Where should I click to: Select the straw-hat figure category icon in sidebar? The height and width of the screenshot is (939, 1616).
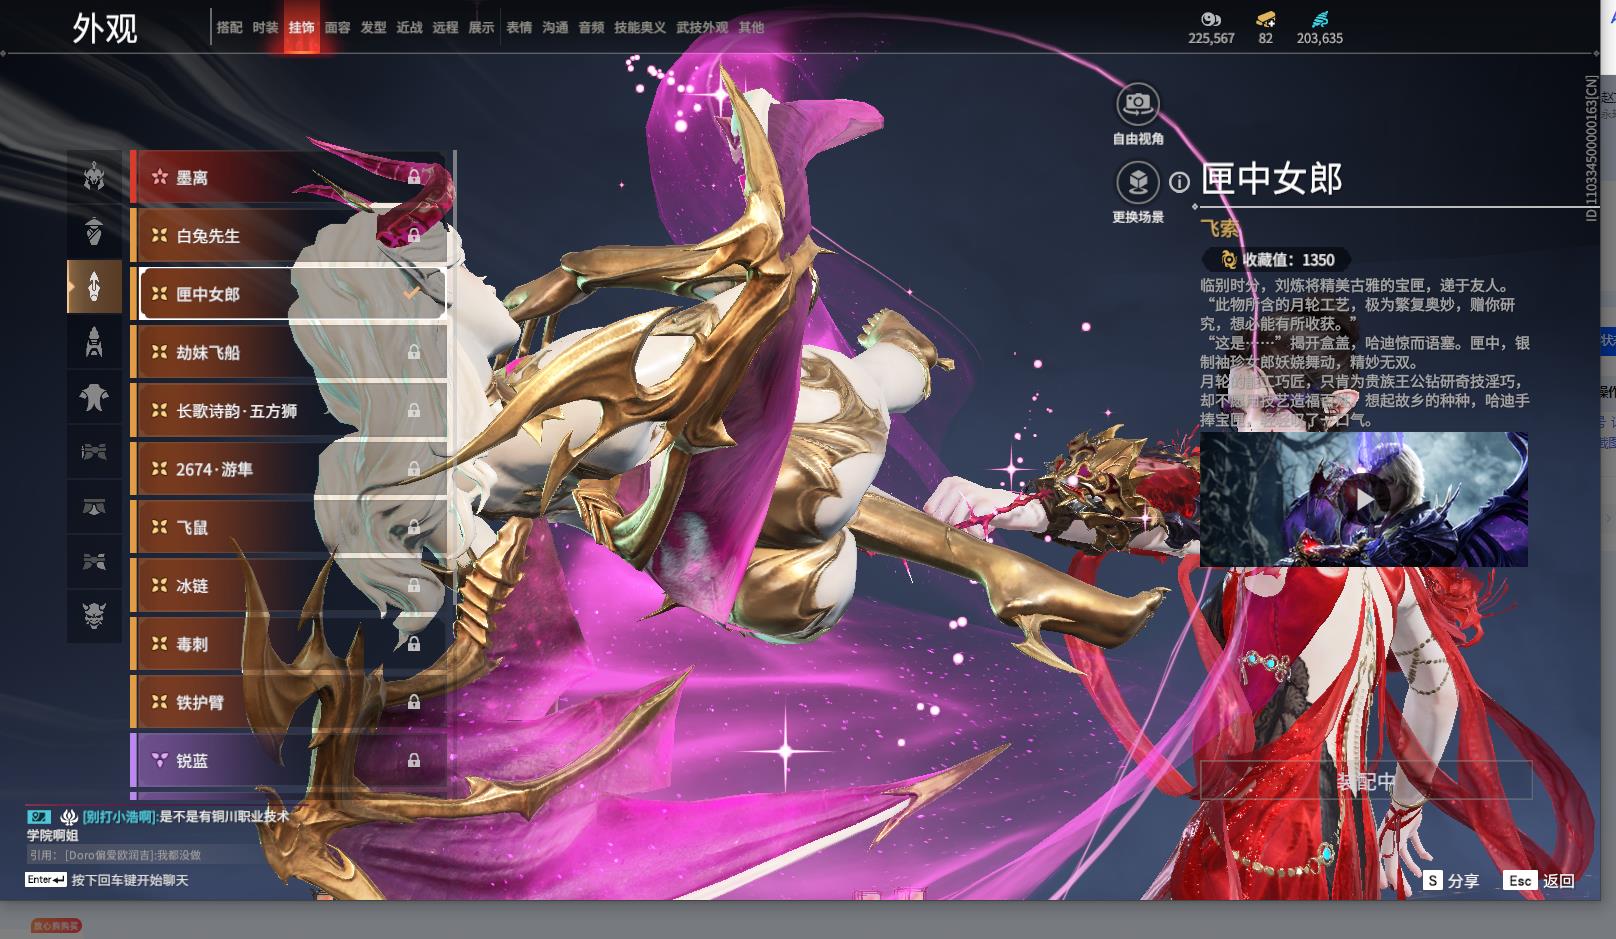click(94, 232)
